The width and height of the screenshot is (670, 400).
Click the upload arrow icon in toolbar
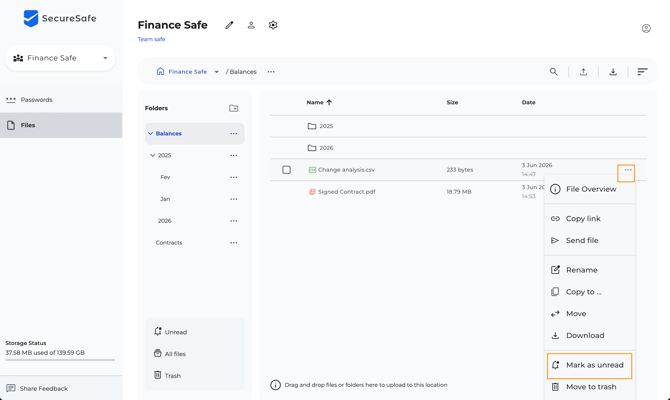(583, 72)
